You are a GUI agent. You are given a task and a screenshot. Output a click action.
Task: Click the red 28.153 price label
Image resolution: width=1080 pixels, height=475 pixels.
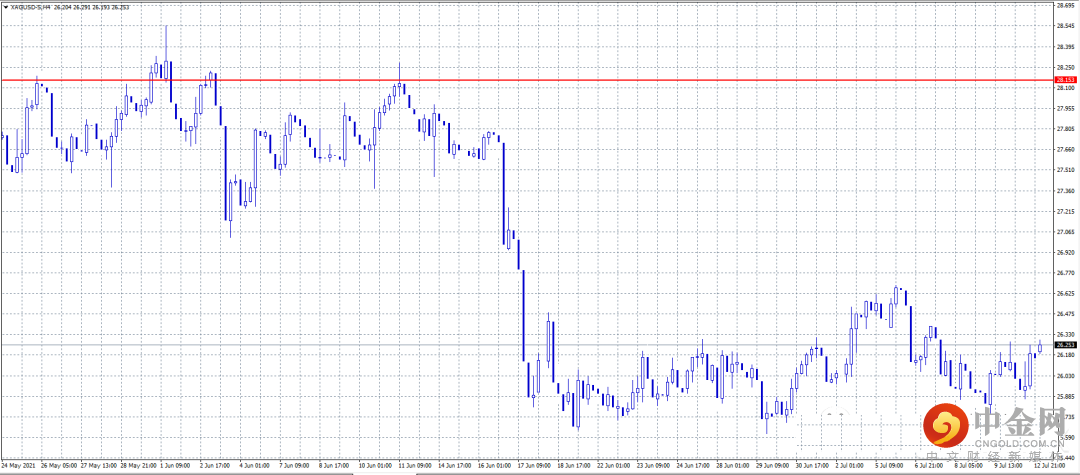[1066, 80]
